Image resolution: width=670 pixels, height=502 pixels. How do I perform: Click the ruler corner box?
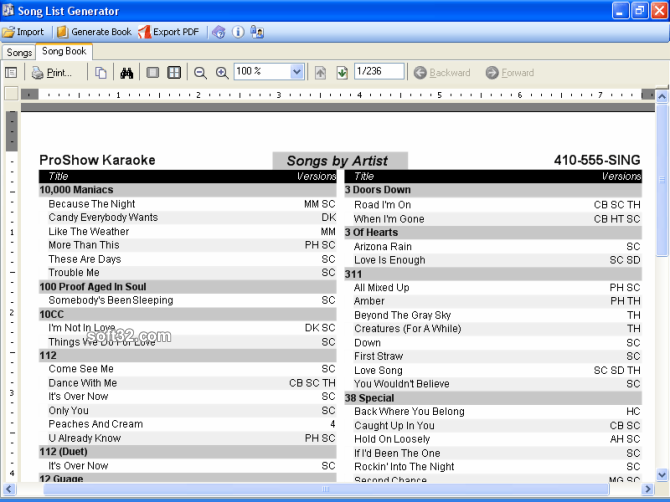11,93
